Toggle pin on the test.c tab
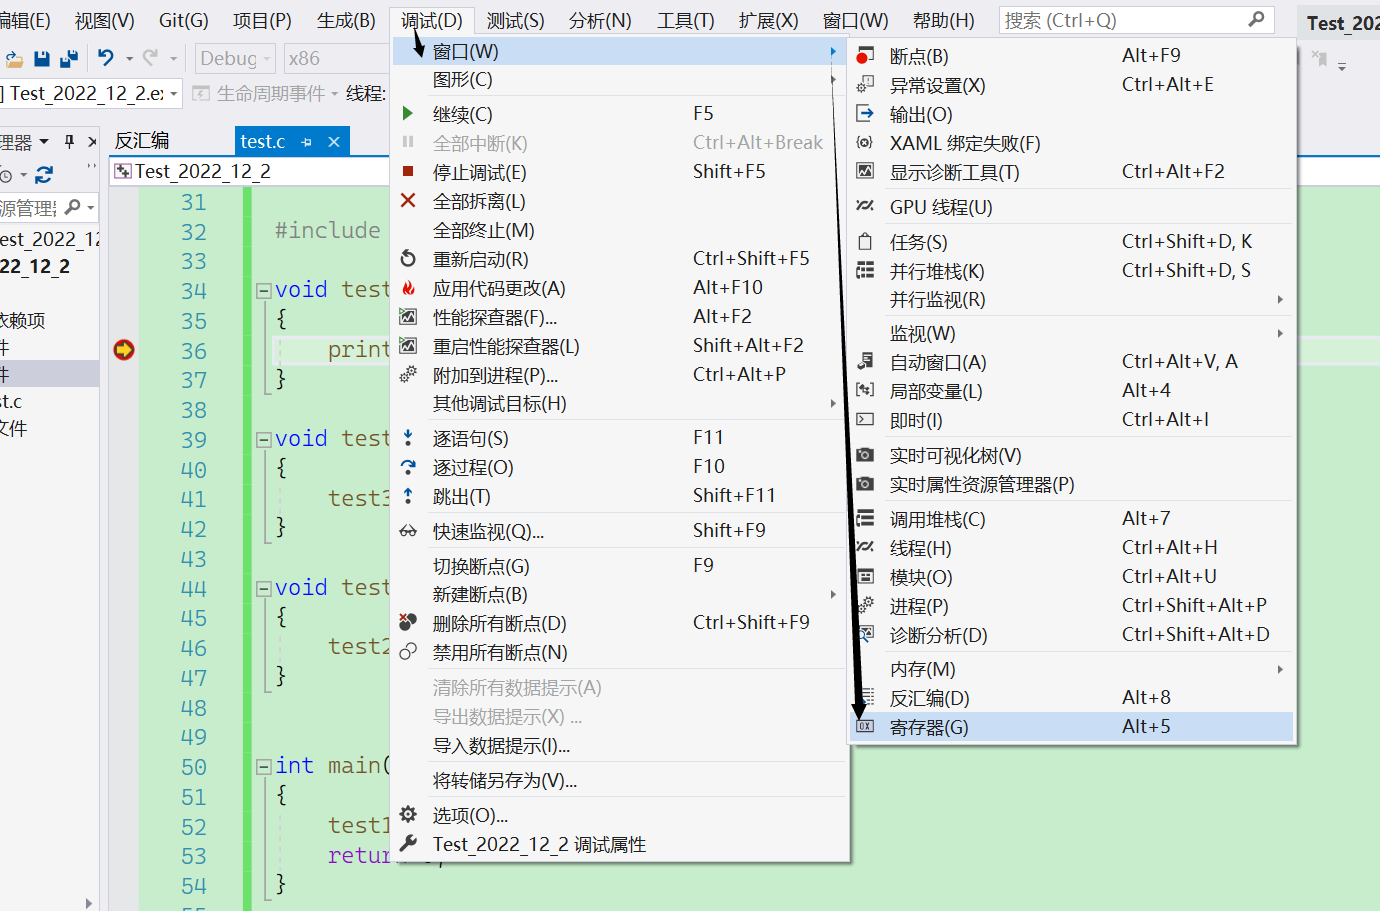The image size is (1380, 911). [x=307, y=142]
